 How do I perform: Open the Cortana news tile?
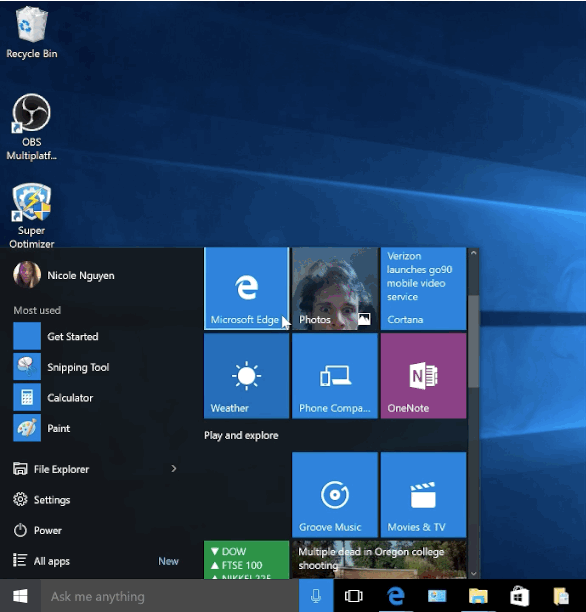pos(423,289)
